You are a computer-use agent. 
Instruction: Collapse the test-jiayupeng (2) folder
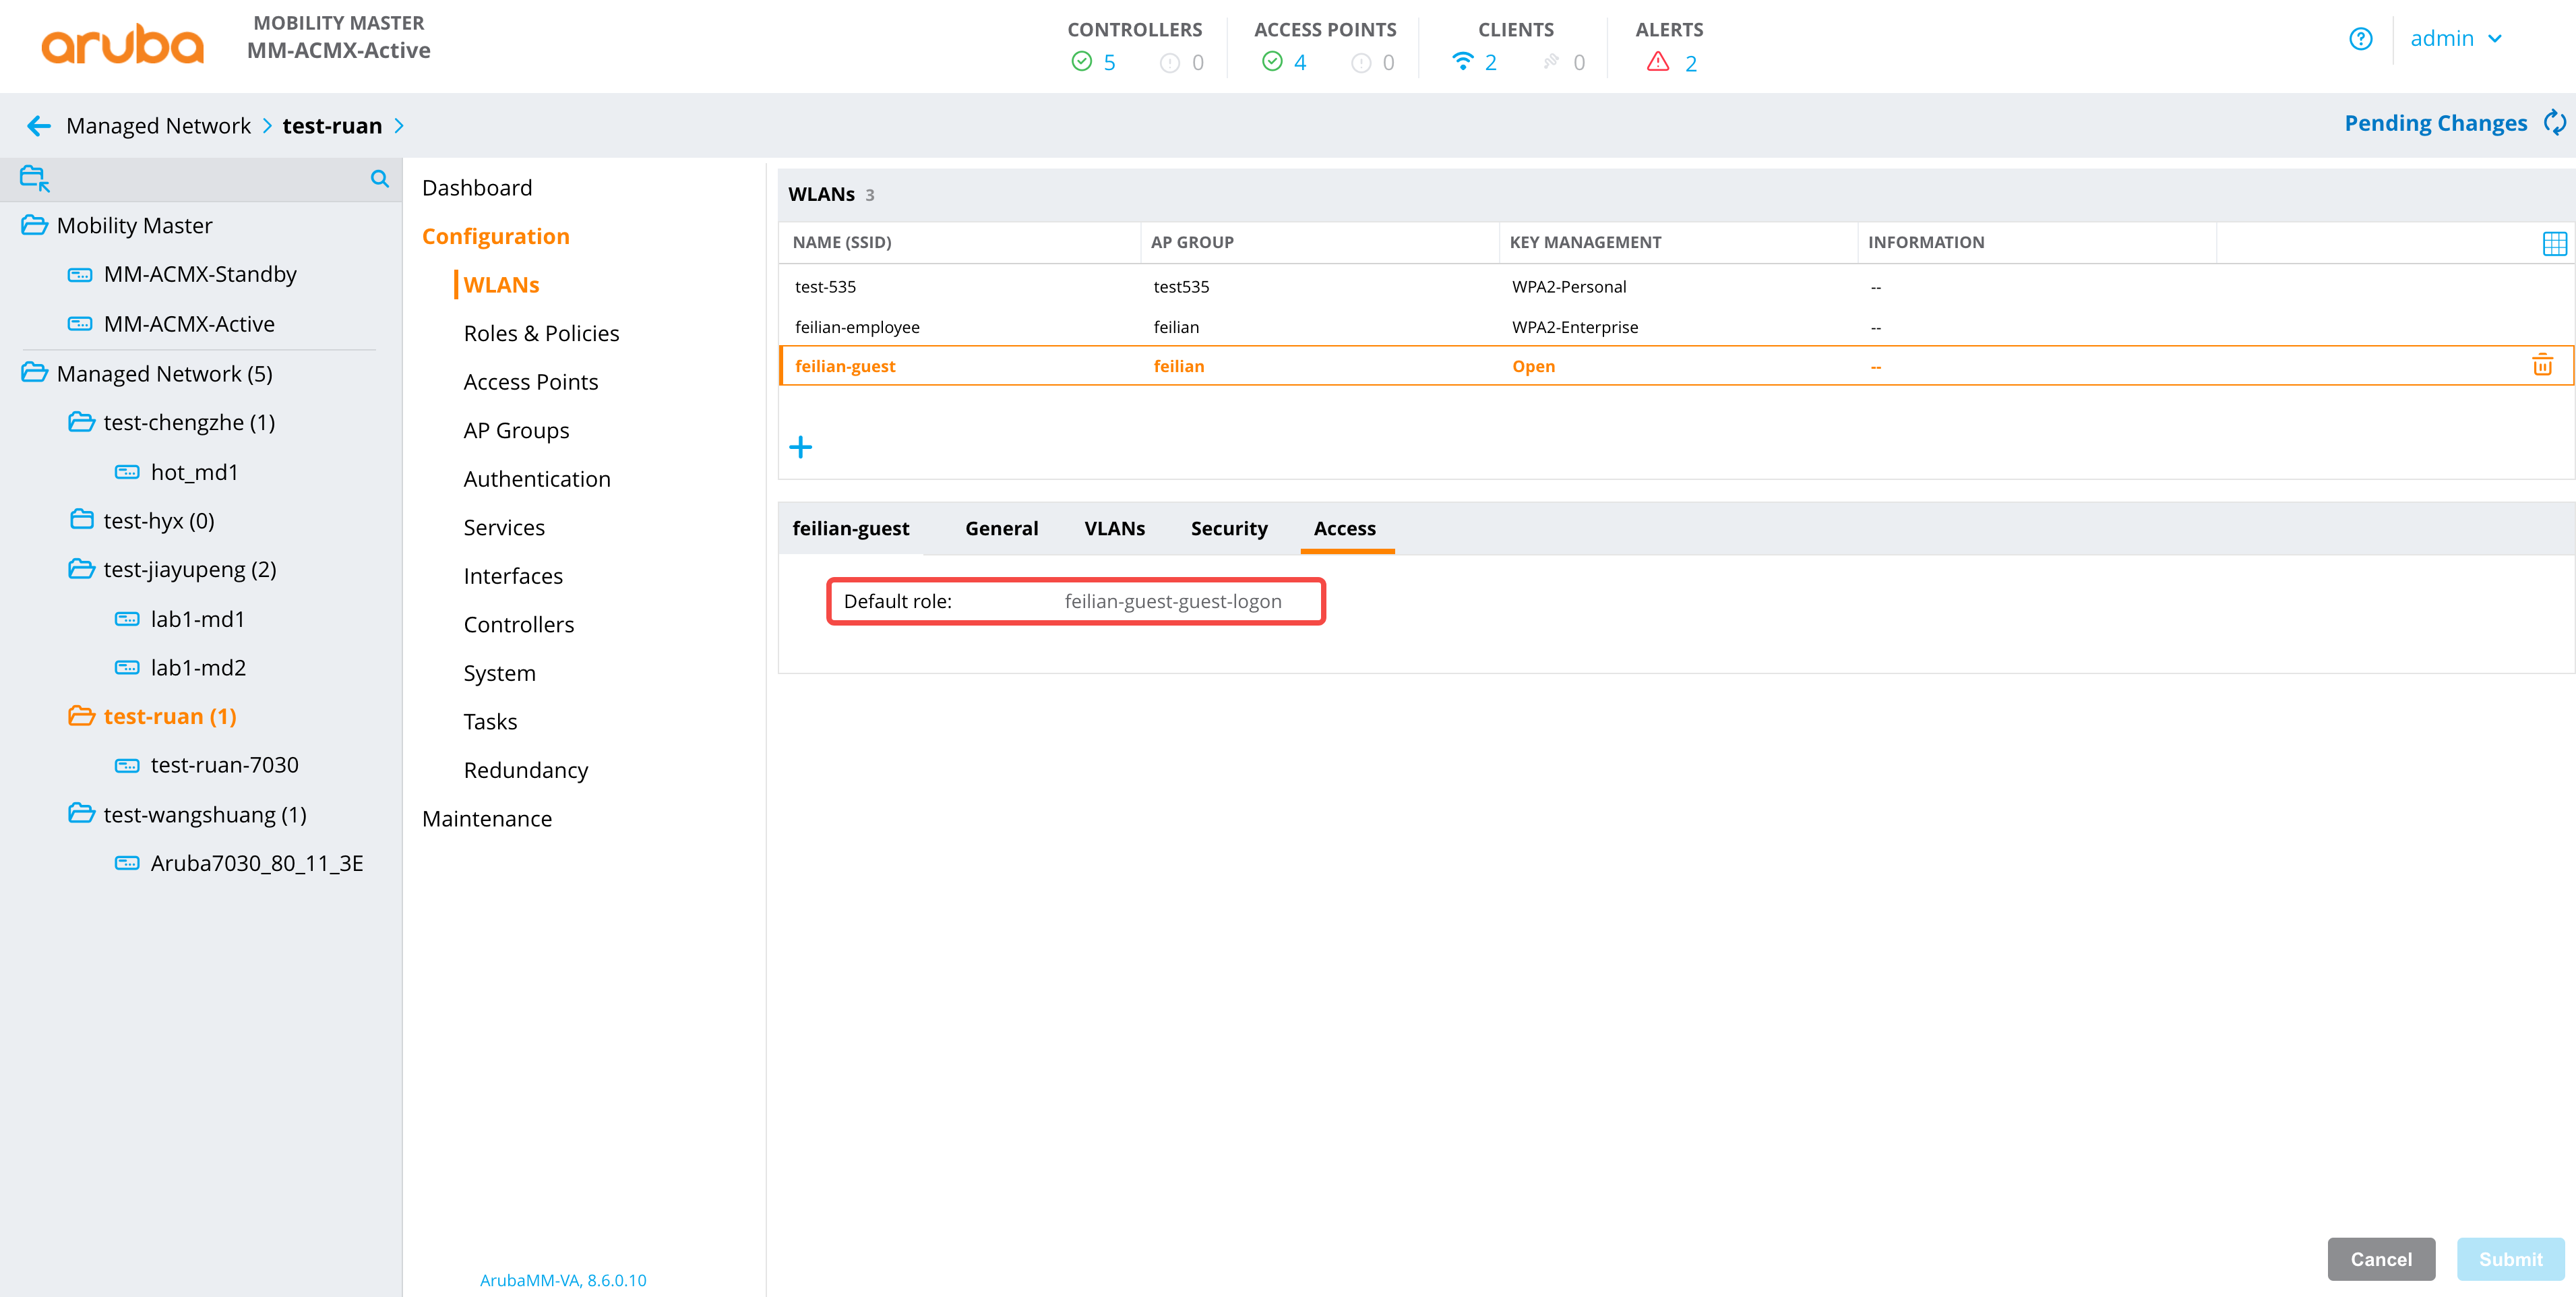(x=81, y=569)
